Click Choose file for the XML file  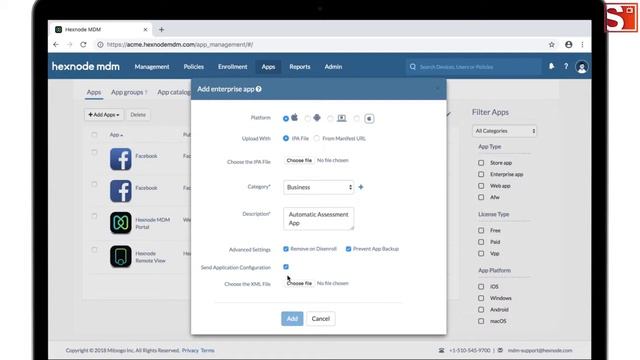coord(299,283)
